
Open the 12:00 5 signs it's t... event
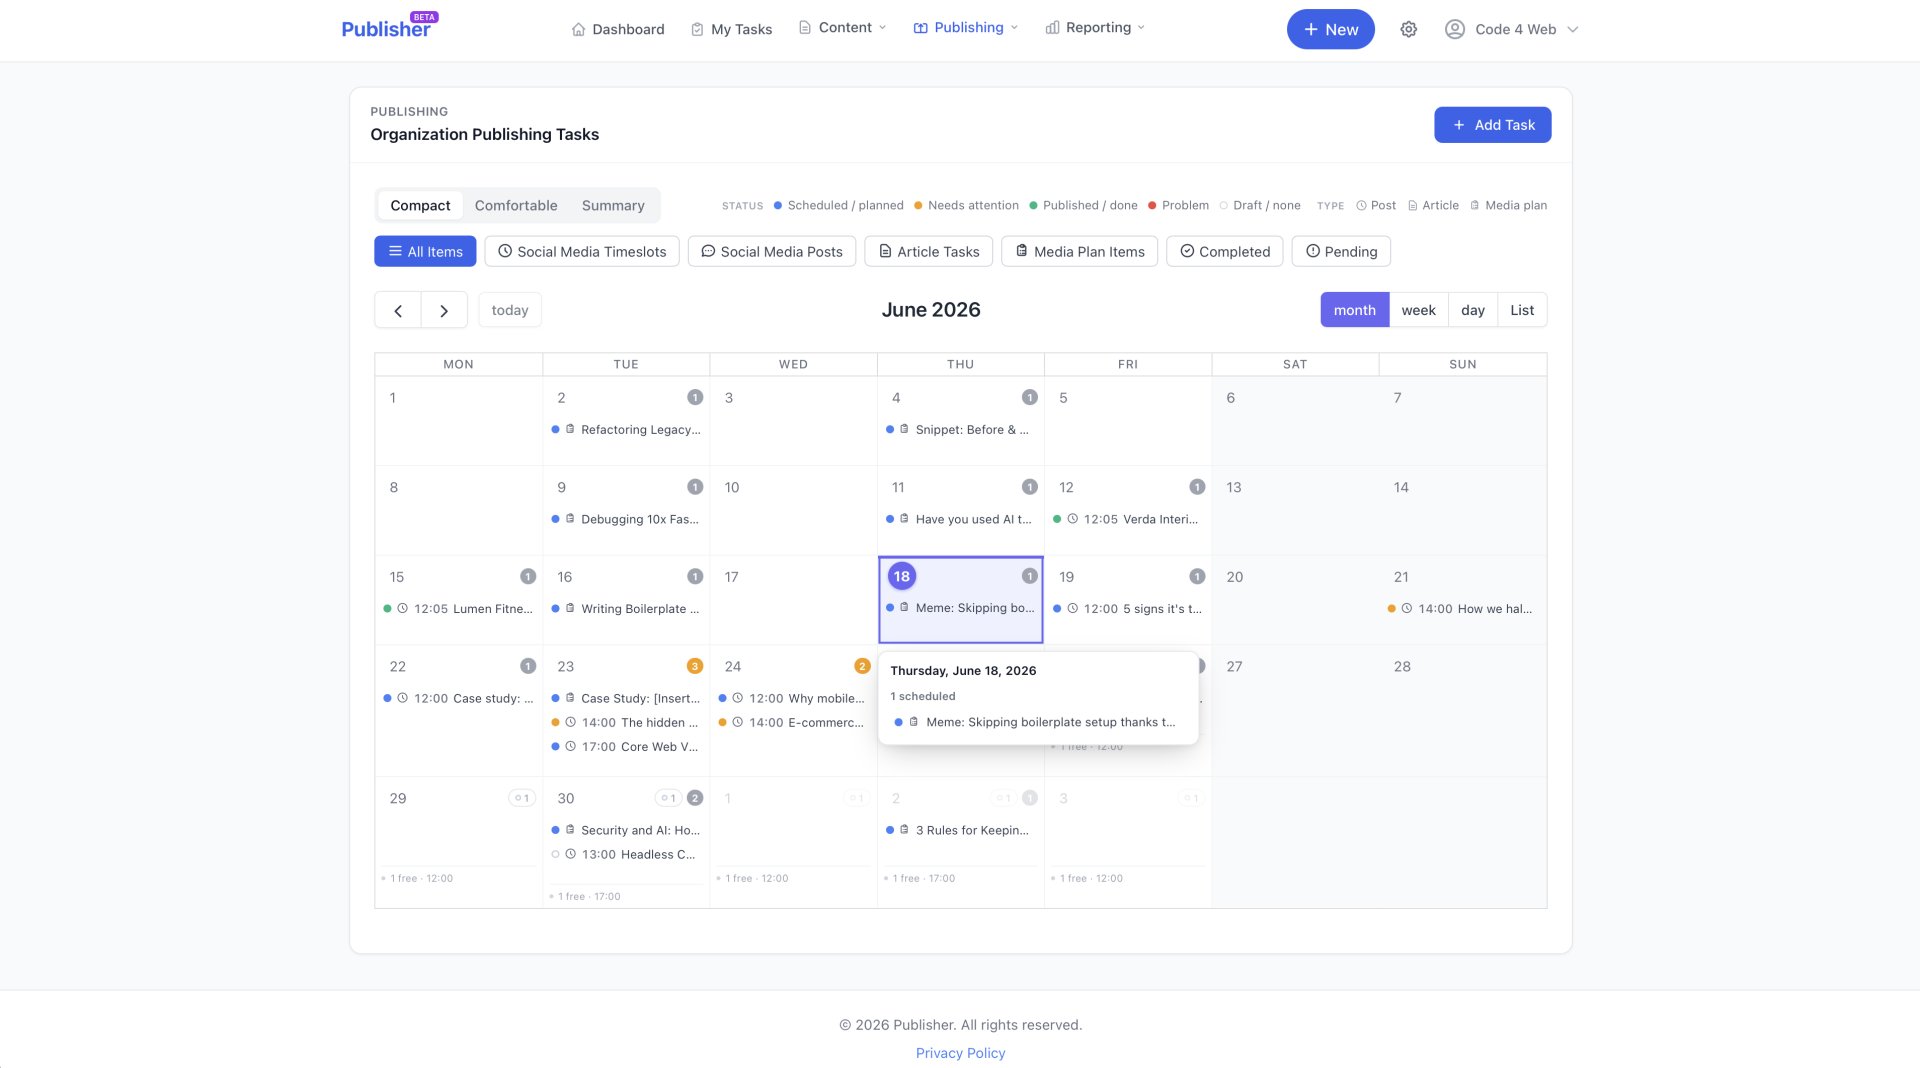pos(1128,608)
